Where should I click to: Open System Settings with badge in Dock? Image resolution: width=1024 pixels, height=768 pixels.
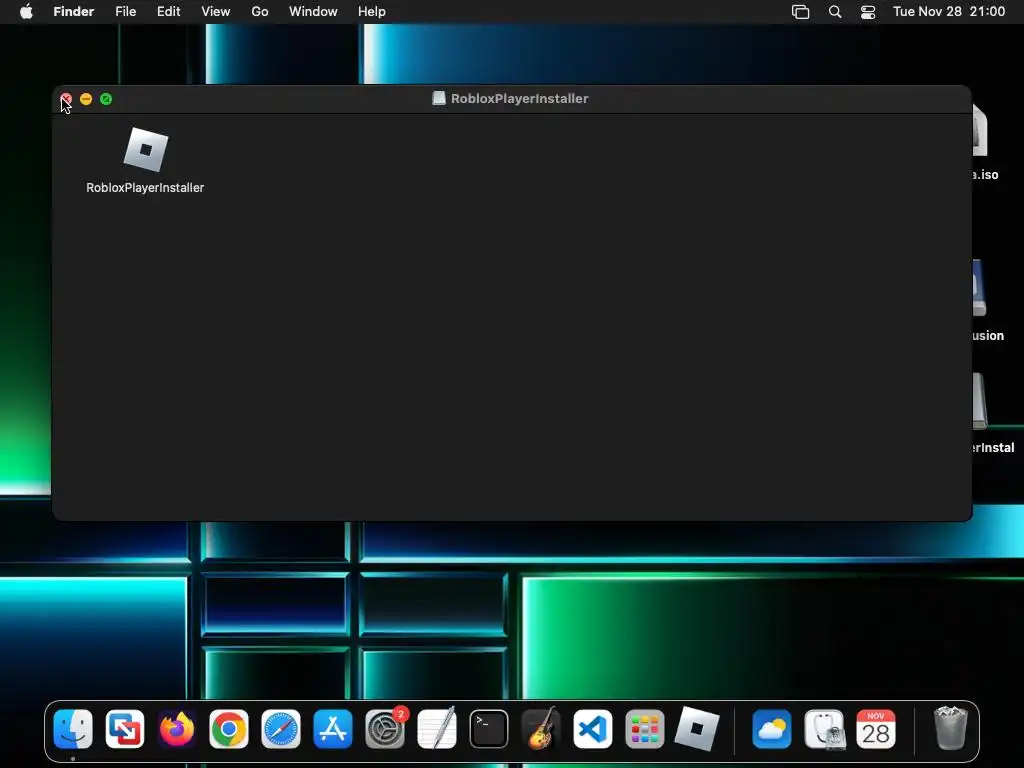[x=385, y=729]
